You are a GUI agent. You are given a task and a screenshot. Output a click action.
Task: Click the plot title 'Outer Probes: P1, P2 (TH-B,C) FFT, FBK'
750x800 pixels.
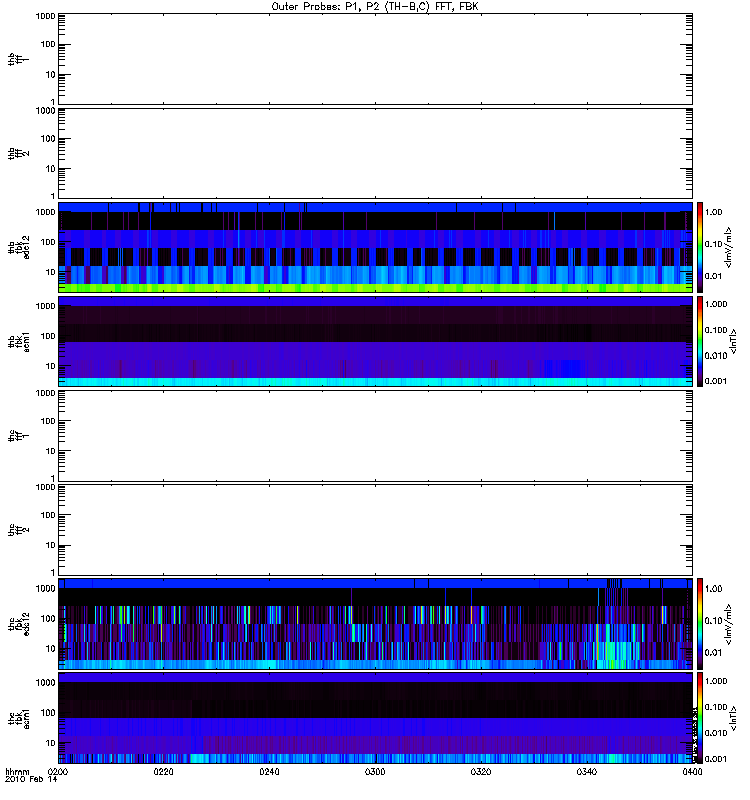(x=375, y=7)
